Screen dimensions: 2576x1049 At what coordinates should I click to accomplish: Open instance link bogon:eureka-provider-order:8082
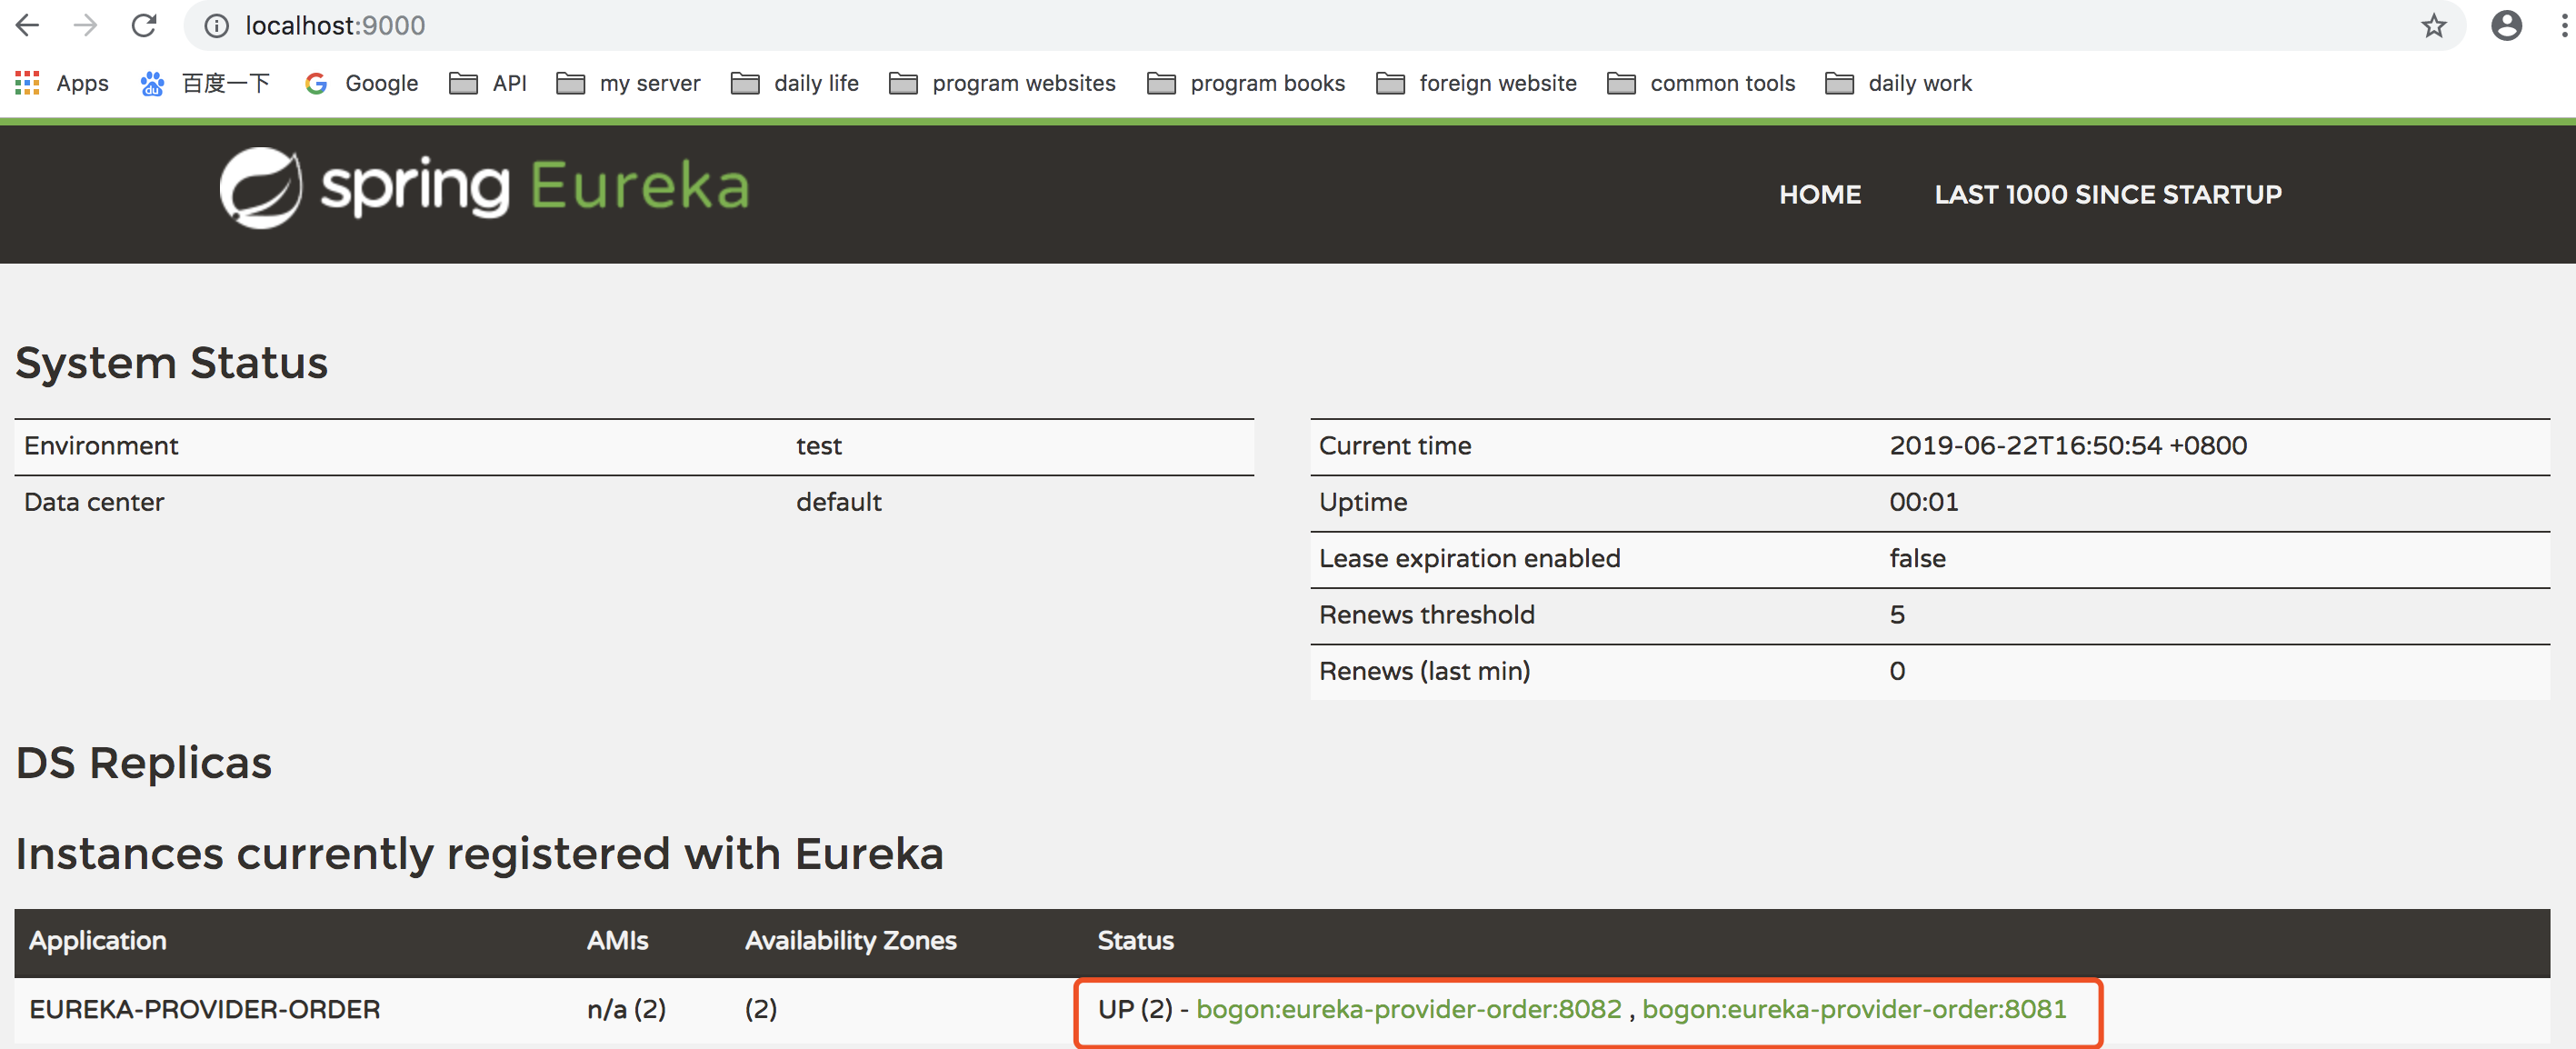point(1409,1009)
